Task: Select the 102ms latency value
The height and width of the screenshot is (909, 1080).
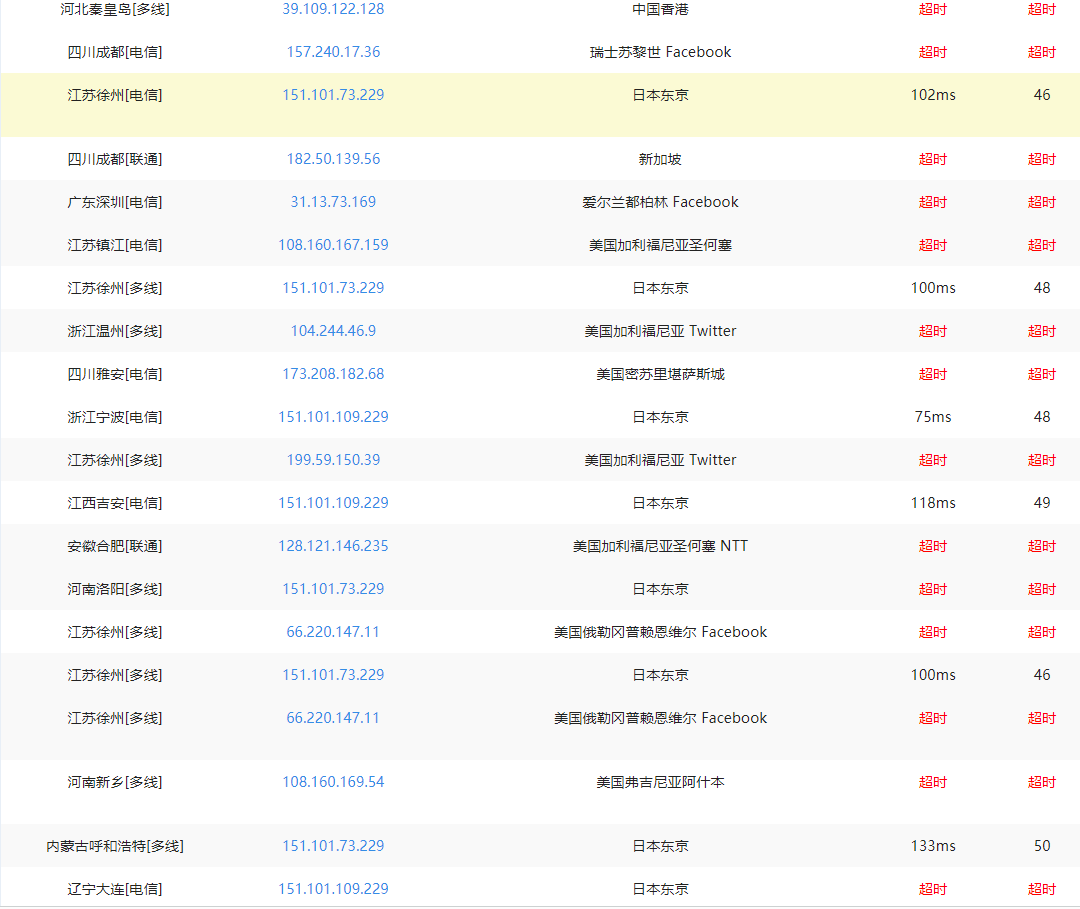Action: 932,95
